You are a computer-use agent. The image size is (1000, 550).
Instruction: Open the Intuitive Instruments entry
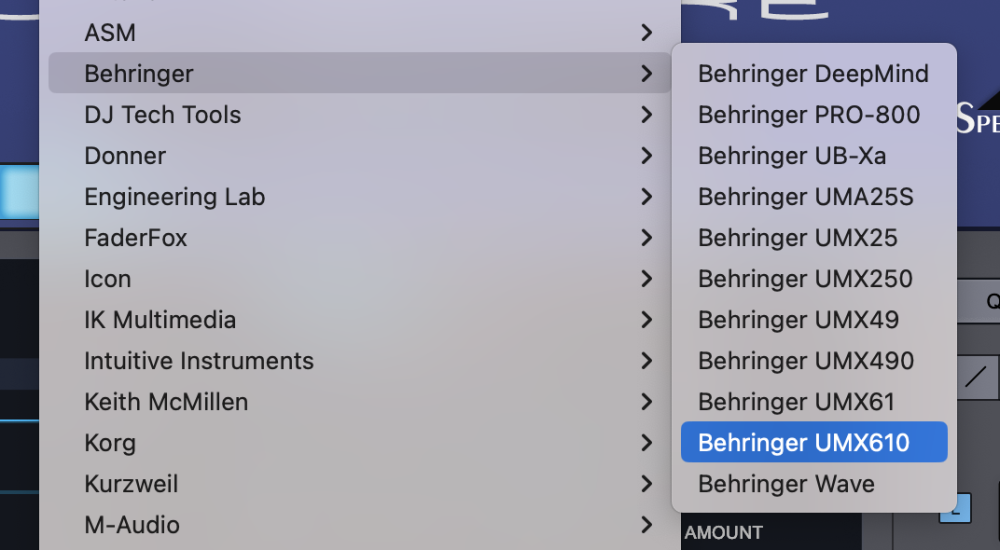tap(199, 361)
